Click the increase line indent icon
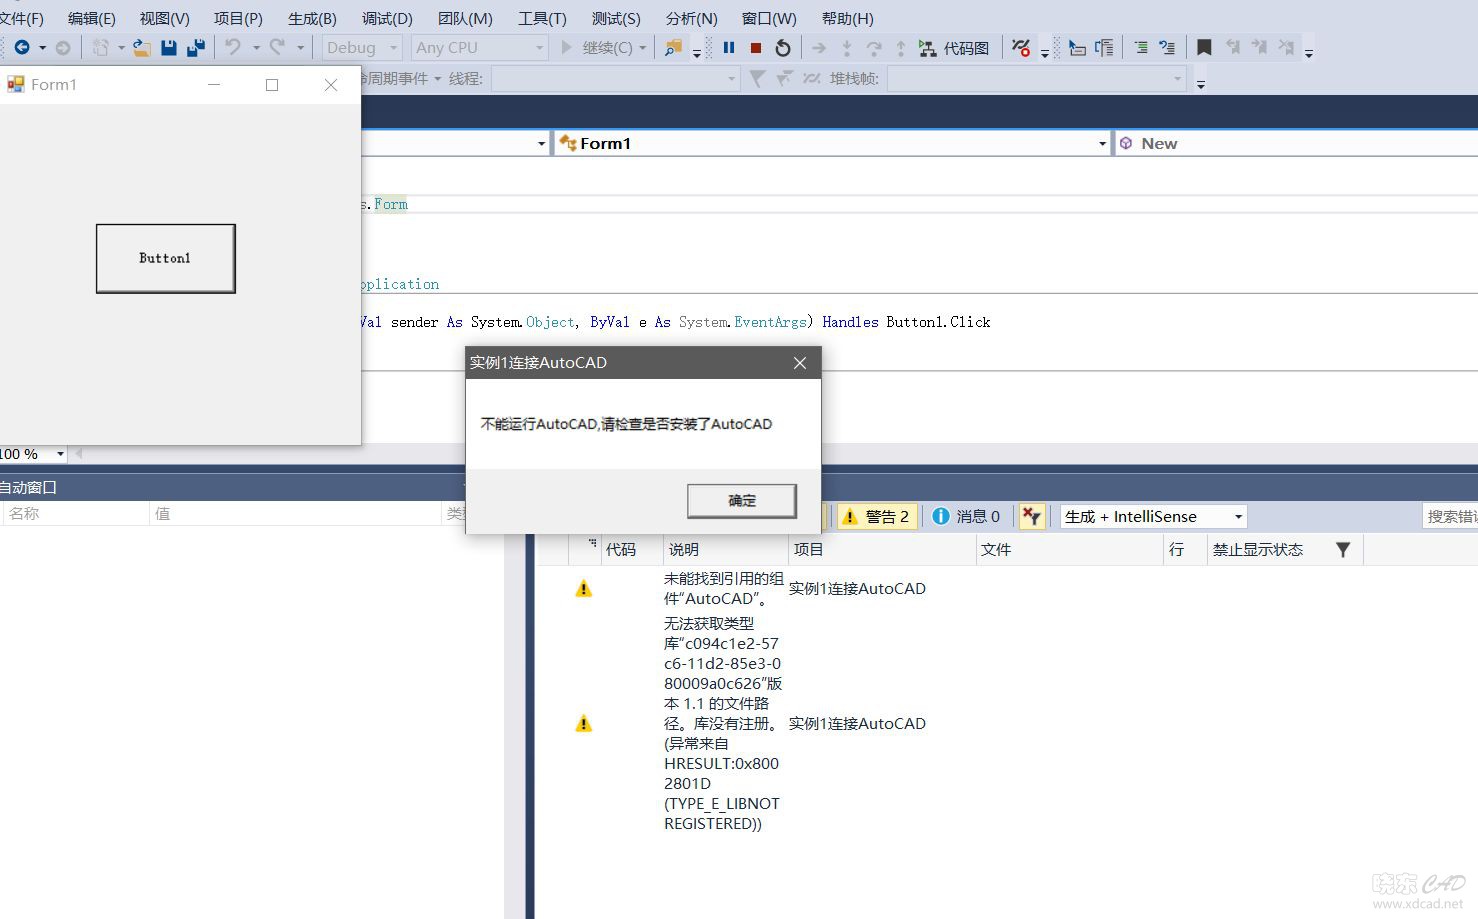Viewport: 1478px width, 919px height. [x=1141, y=47]
